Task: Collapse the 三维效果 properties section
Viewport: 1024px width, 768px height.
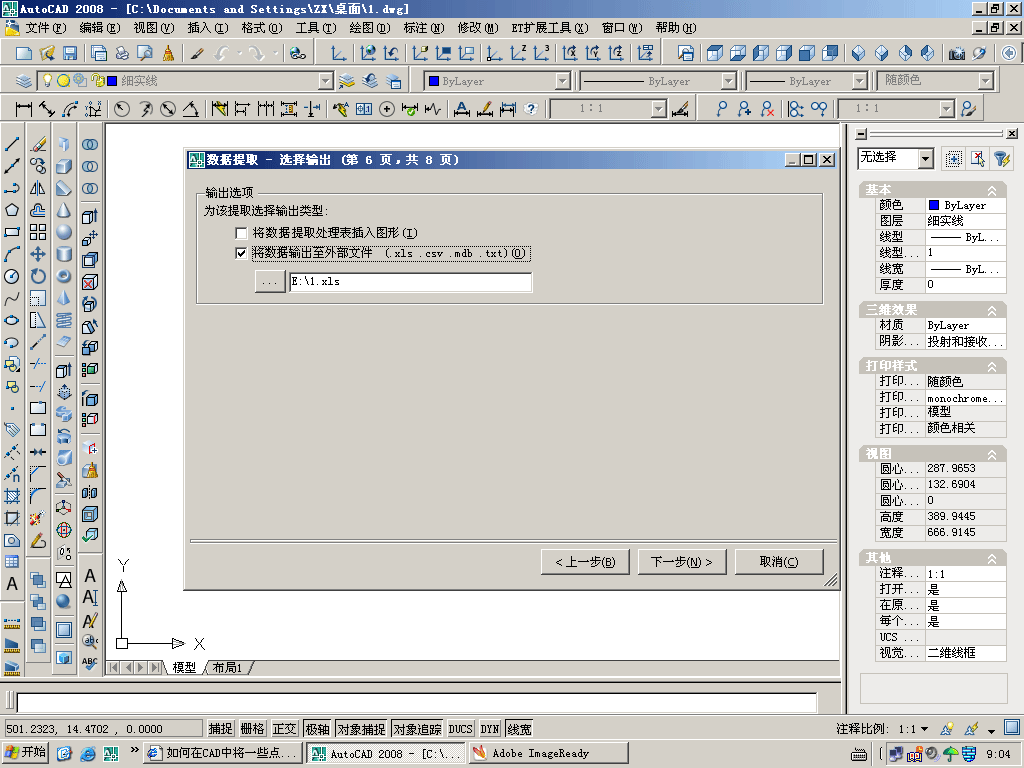Action: coord(991,310)
